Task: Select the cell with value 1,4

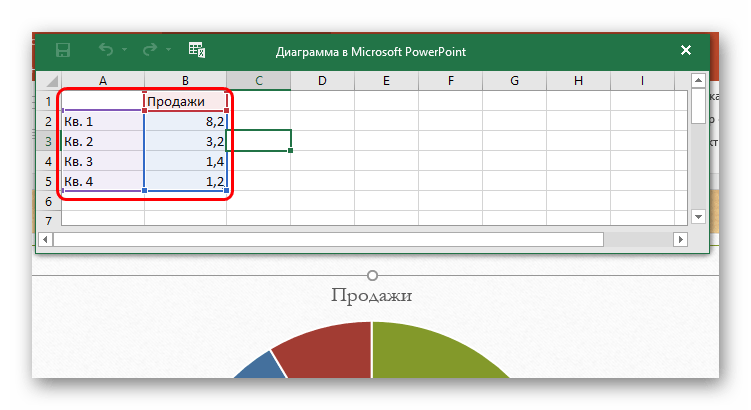Action: pyautogui.click(x=185, y=161)
